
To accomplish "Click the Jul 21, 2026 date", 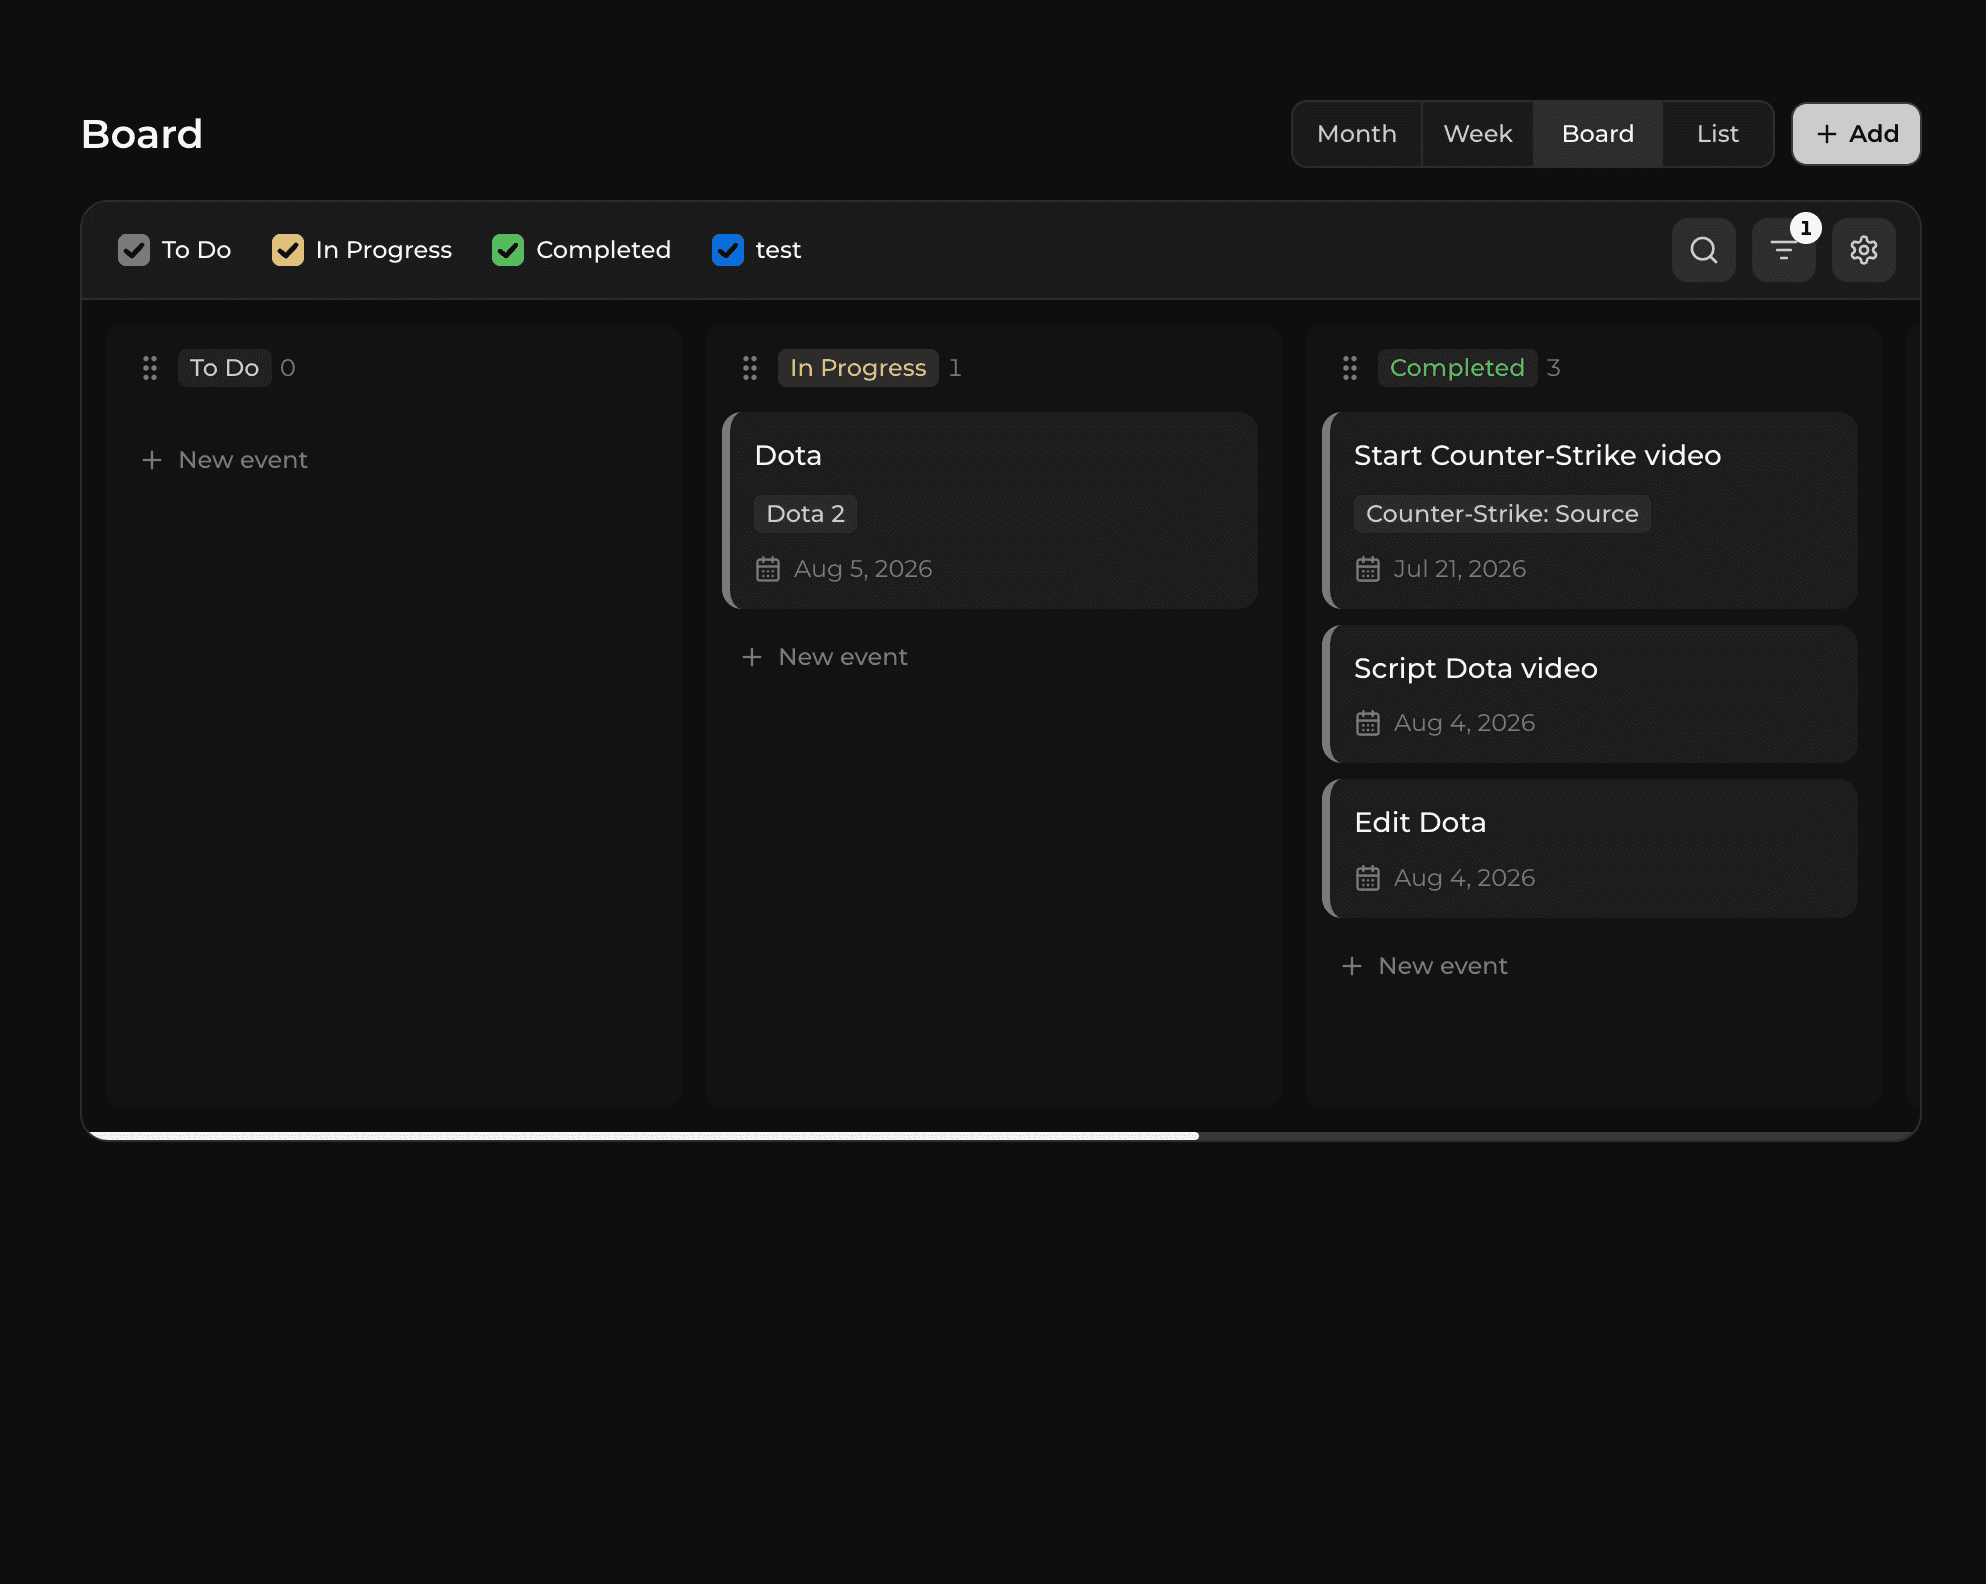I will 1460,569.
